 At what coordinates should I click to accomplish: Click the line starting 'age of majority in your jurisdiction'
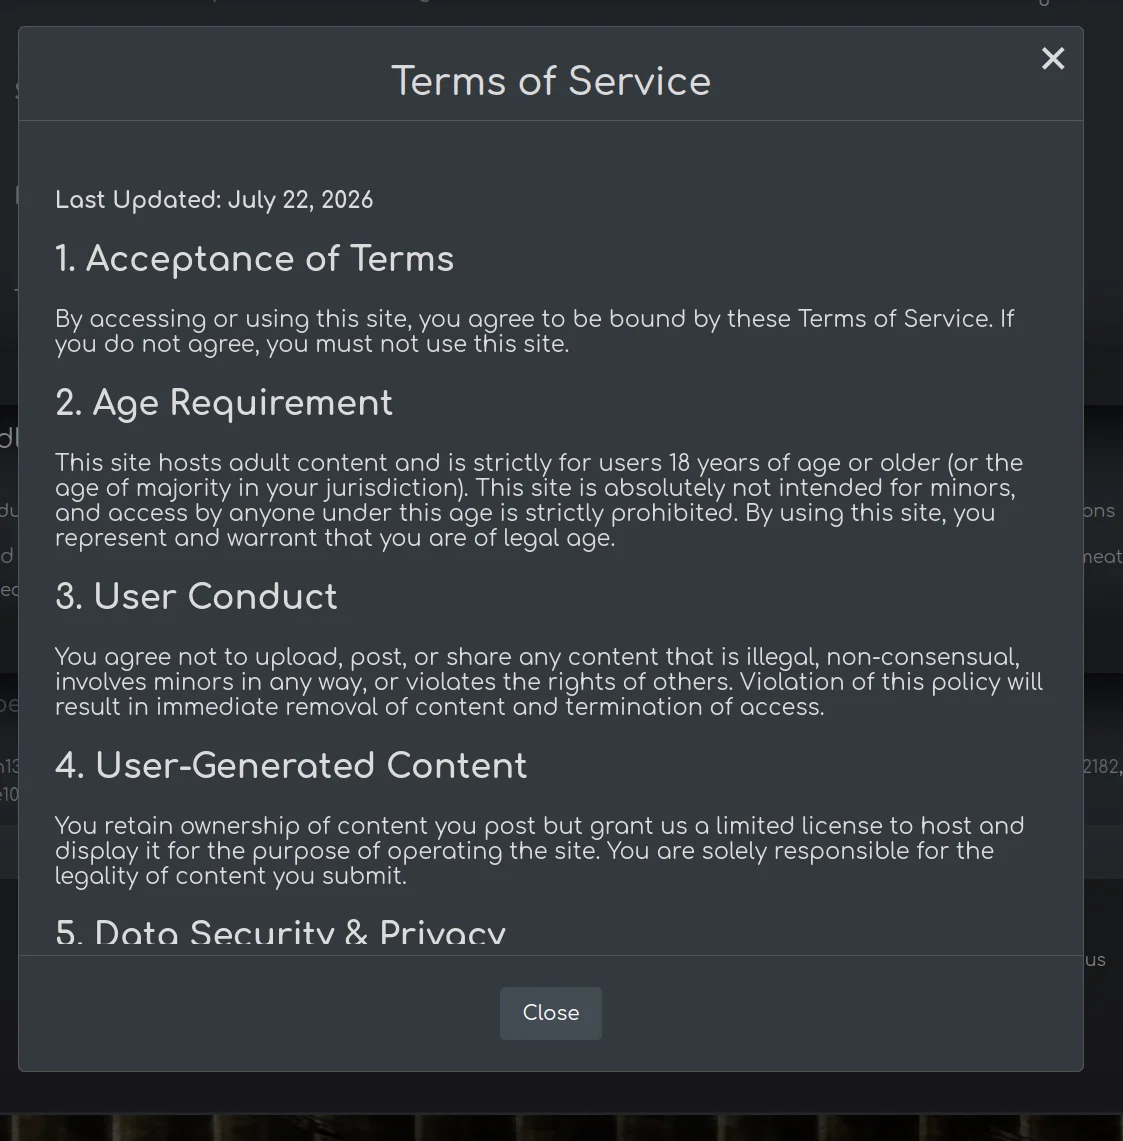[535, 488]
